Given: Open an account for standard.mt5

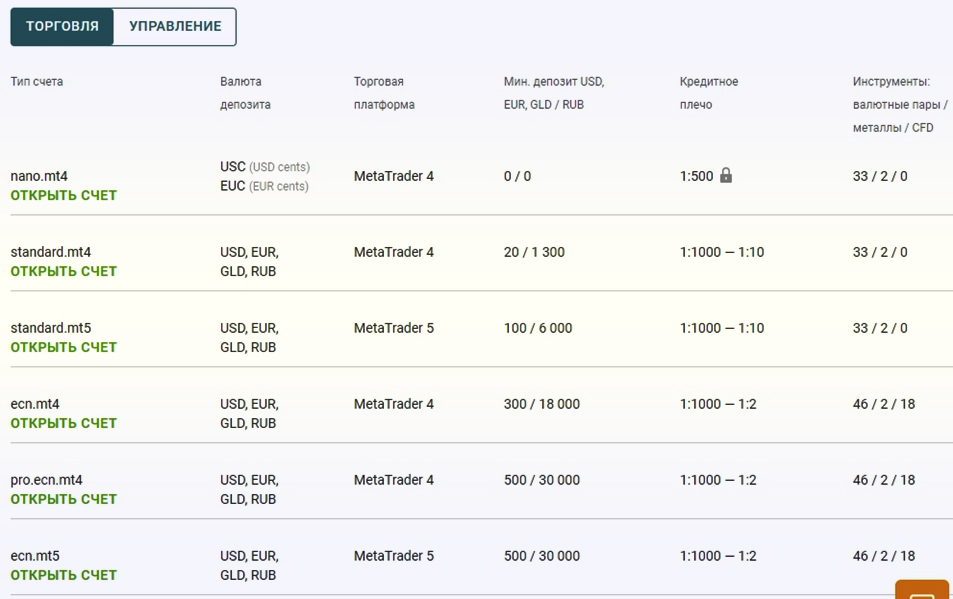Looking at the screenshot, I should (64, 348).
